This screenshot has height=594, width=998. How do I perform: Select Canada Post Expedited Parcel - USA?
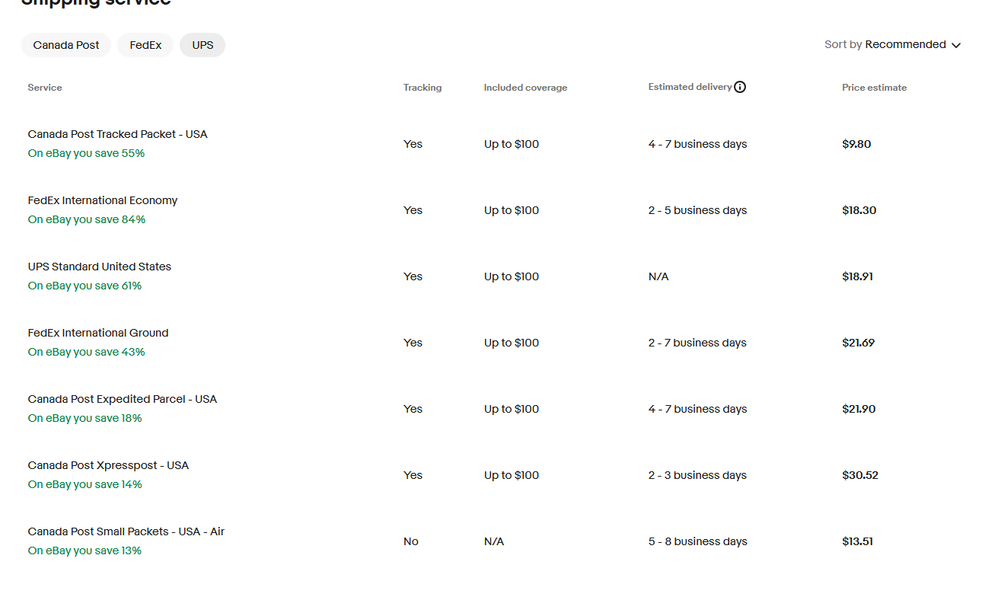click(x=122, y=399)
